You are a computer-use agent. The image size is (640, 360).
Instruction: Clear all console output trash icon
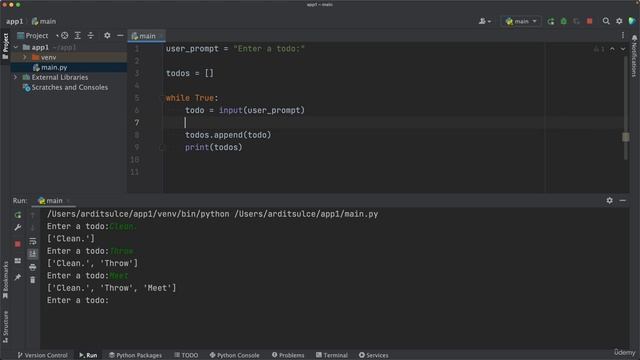pos(33,280)
